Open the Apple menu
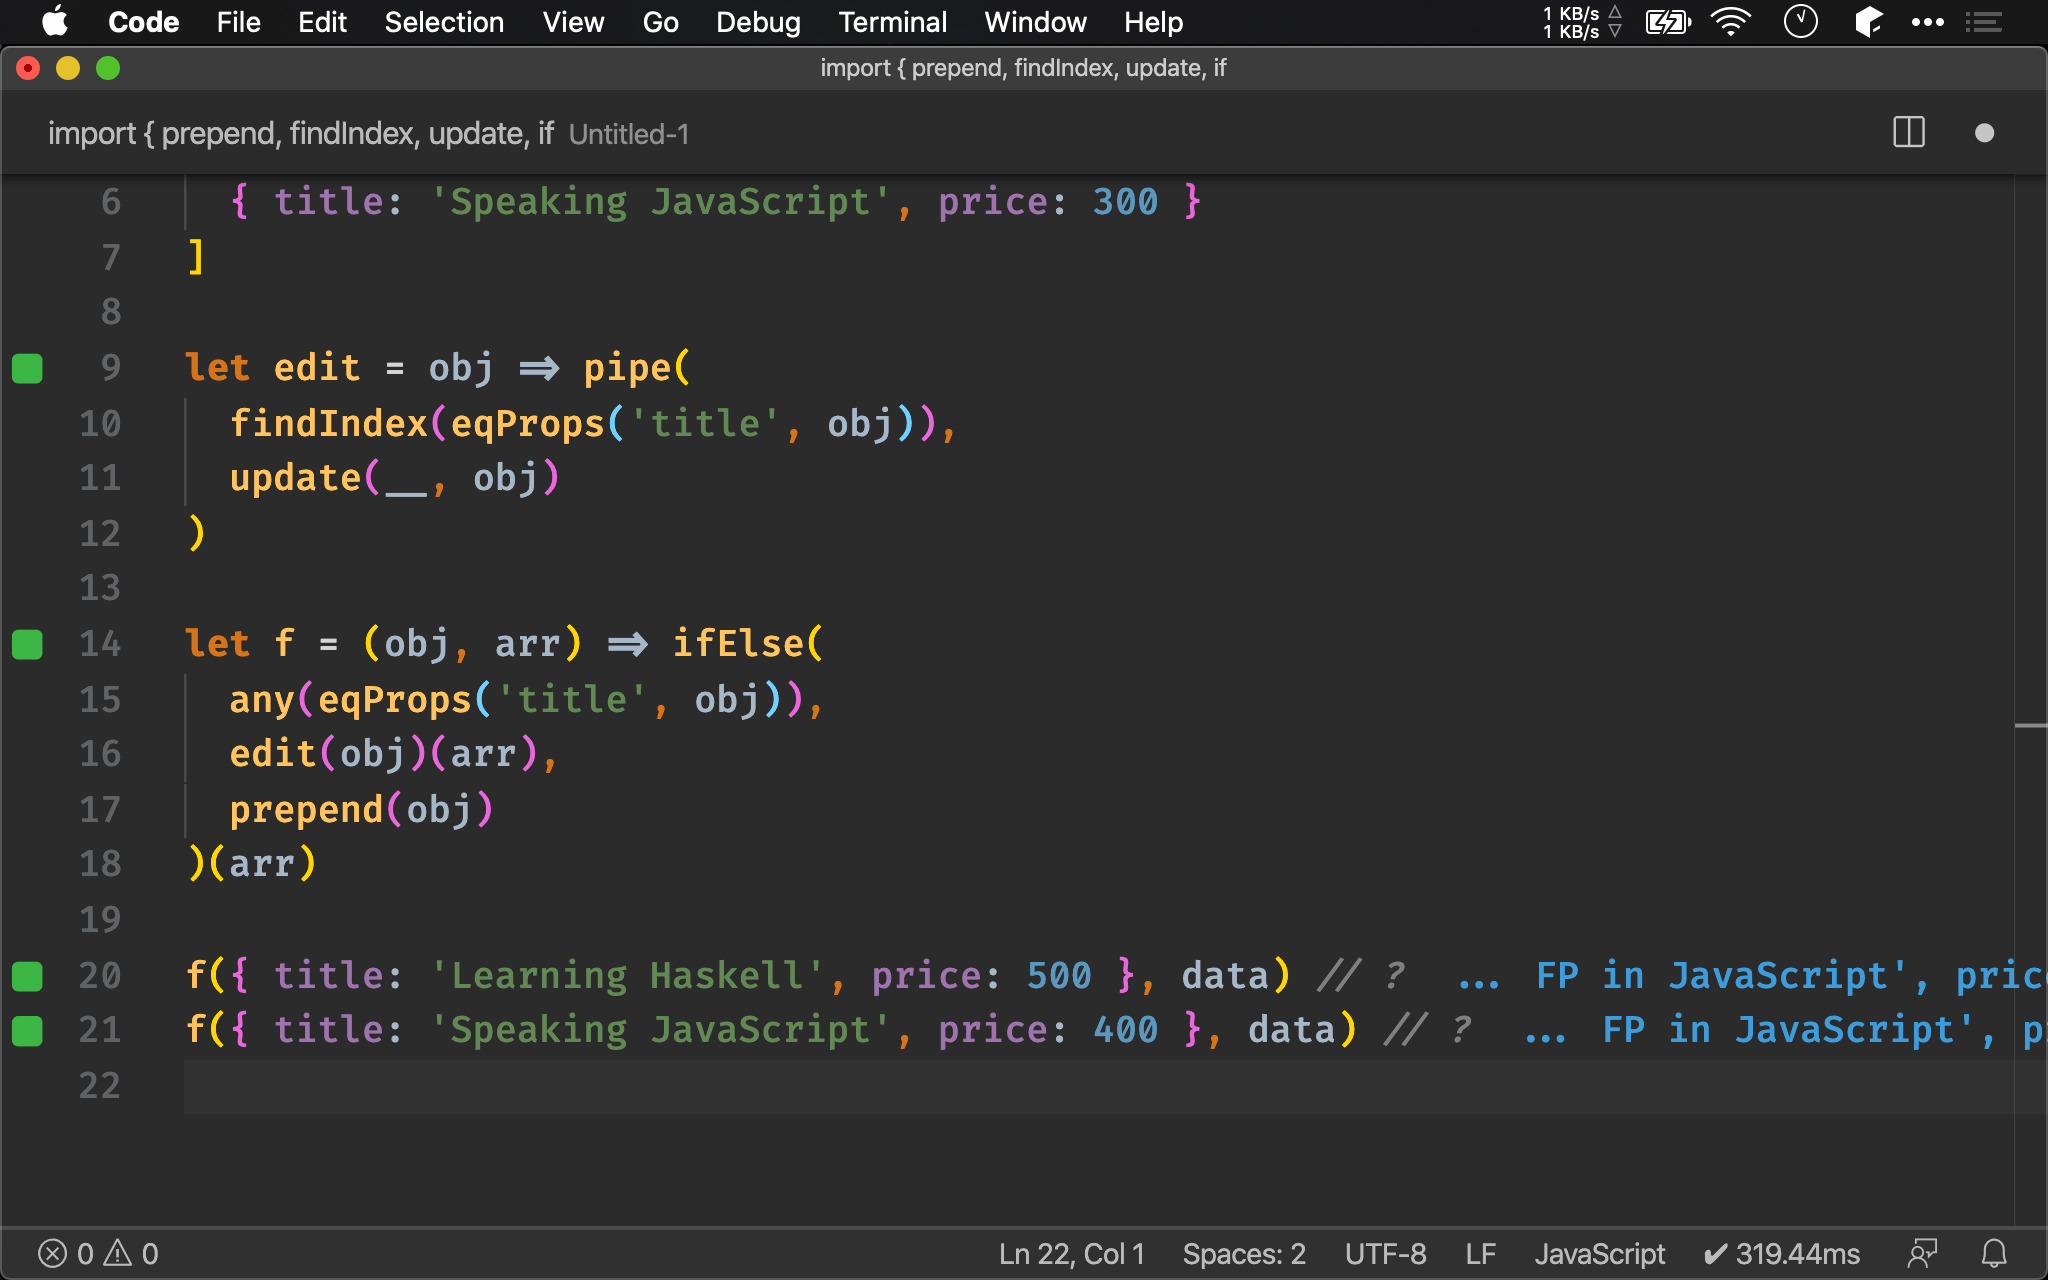The width and height of the screenshot is (2048, 1280). pos(55,22)
